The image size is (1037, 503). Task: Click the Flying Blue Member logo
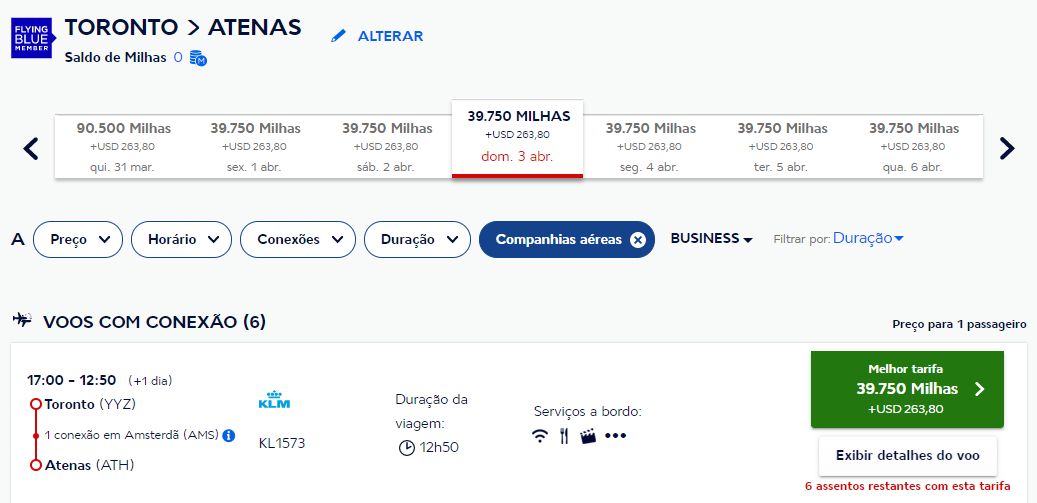pos(32,38)
